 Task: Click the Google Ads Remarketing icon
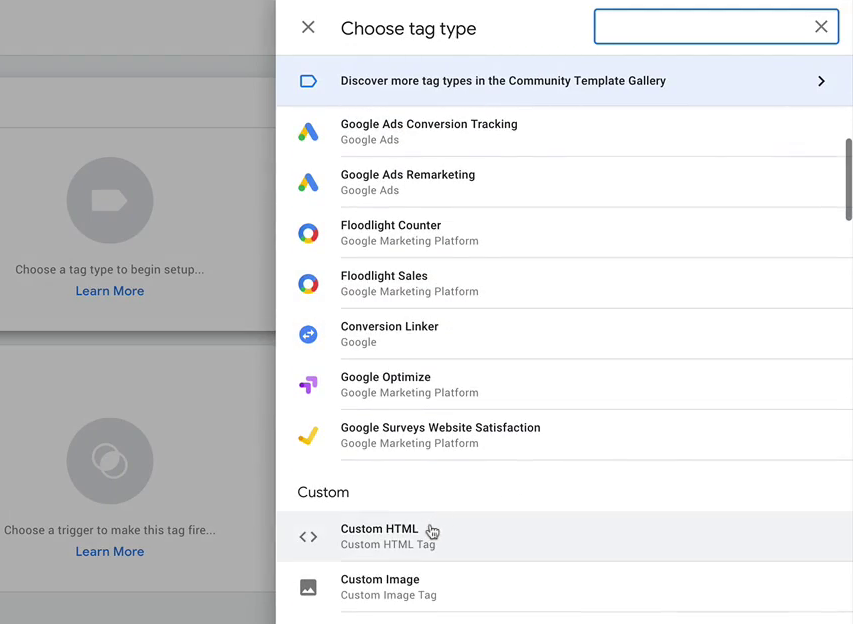[308, 183]
